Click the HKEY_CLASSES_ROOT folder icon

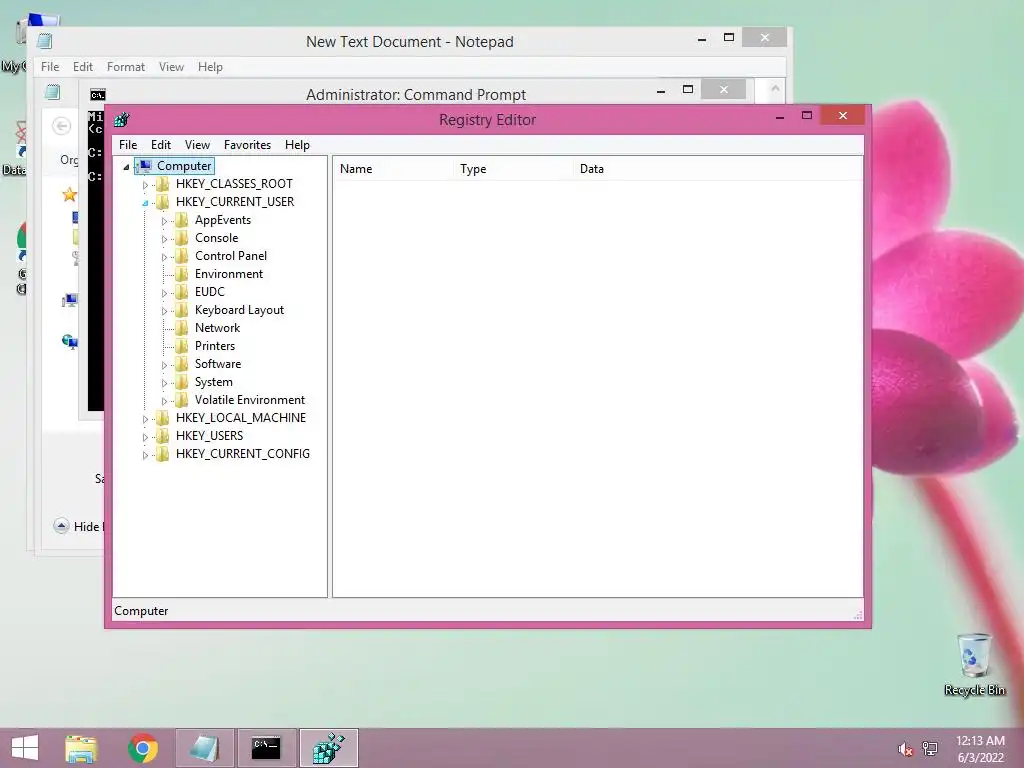pos(163,184)
